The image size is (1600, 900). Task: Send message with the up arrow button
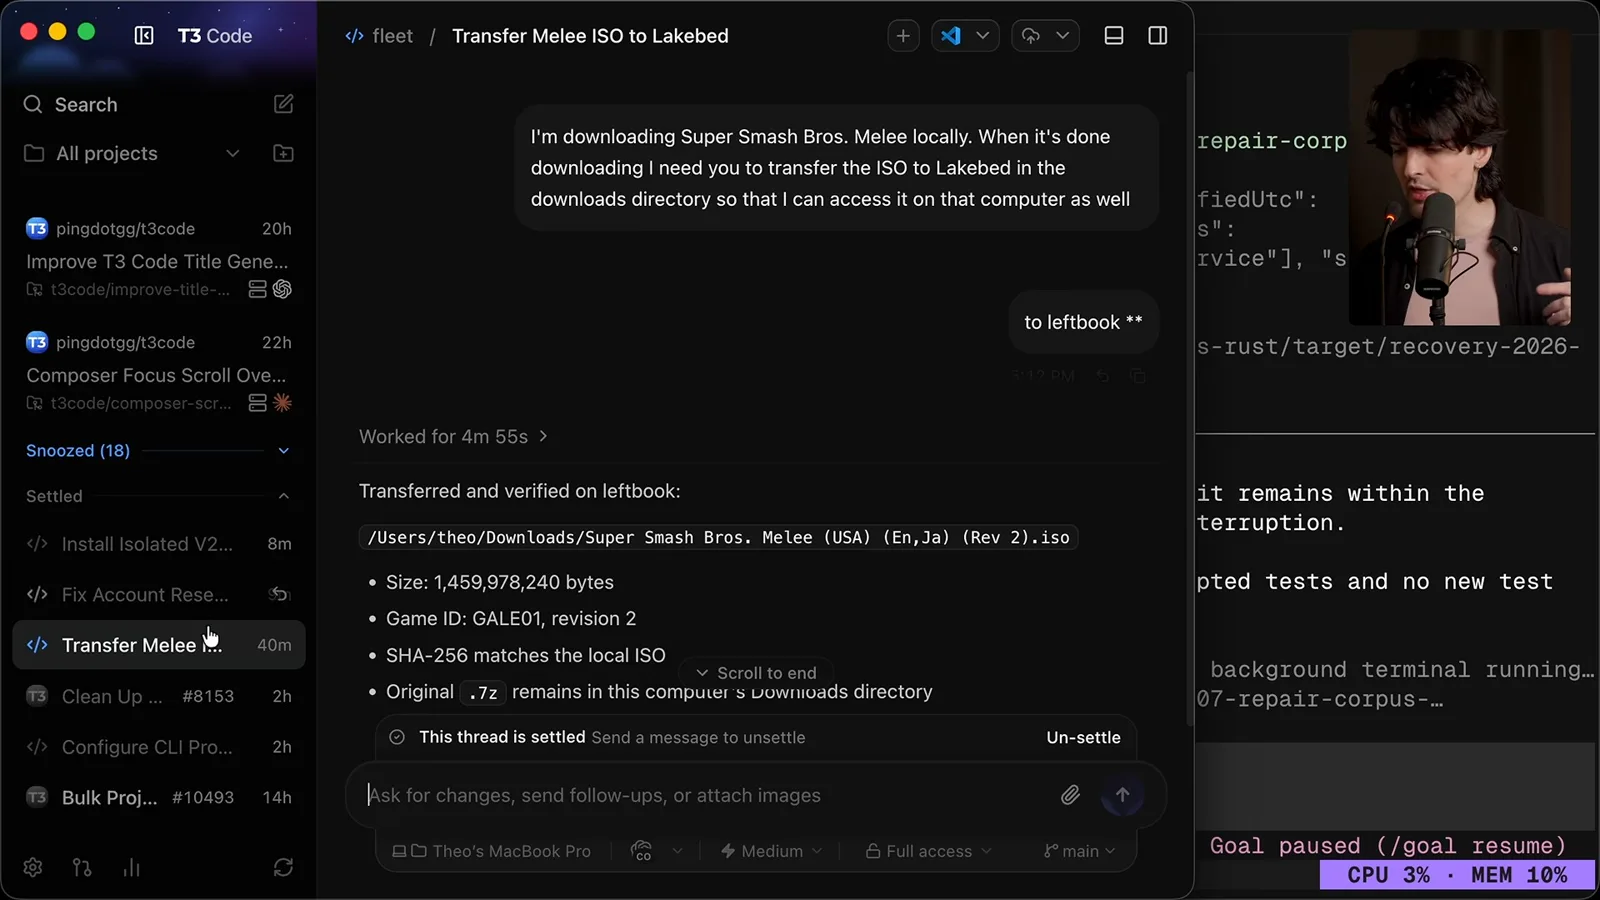[x=1122, y=795]
